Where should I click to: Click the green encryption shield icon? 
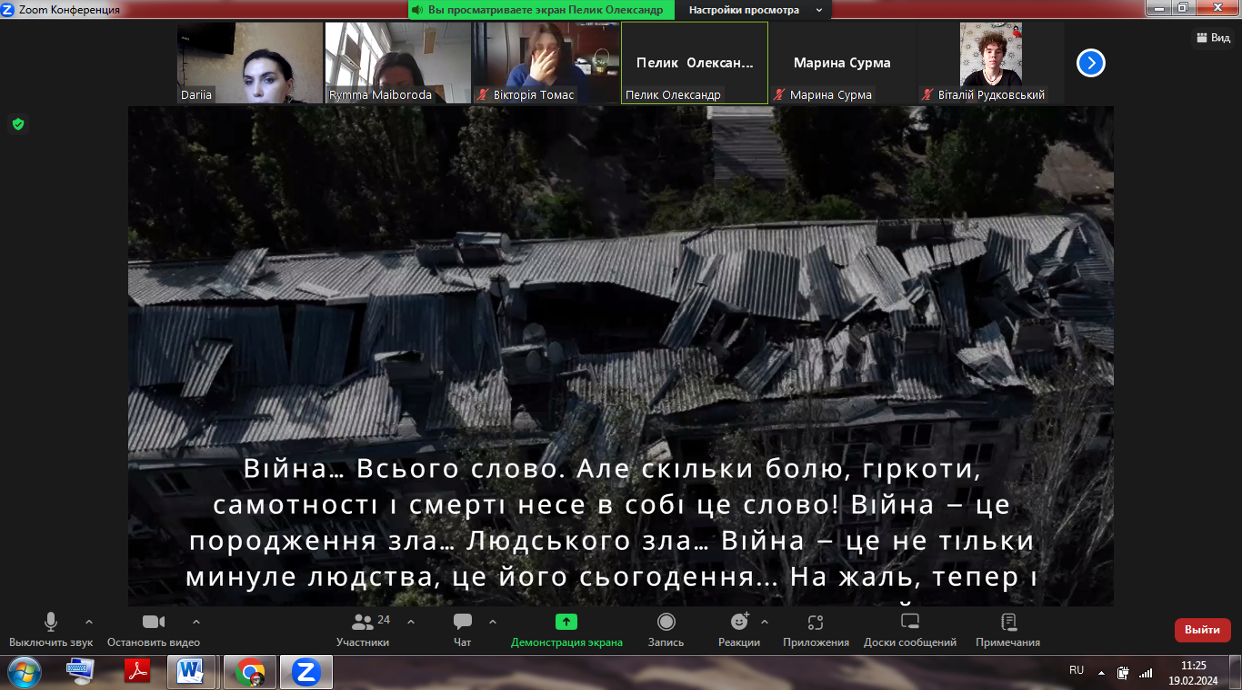[18, 125]
